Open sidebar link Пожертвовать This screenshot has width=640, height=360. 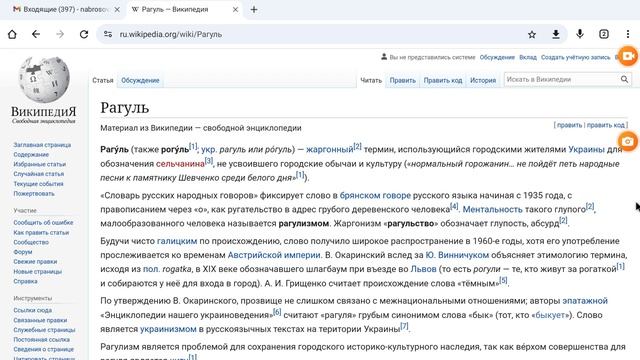coord(34,193)
